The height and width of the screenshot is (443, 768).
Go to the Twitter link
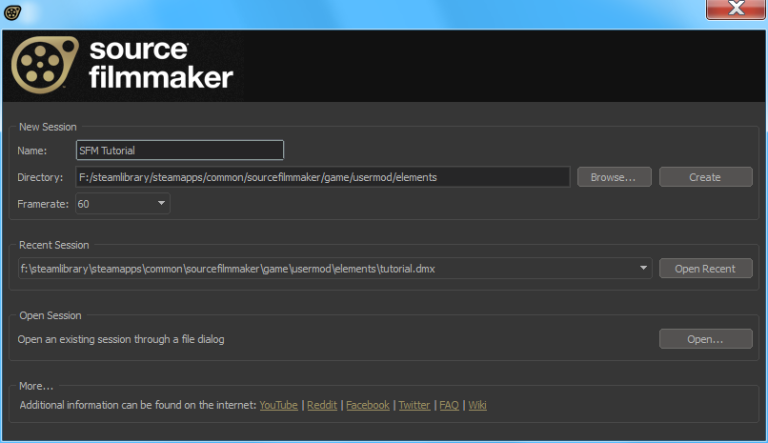coord(414,405)
